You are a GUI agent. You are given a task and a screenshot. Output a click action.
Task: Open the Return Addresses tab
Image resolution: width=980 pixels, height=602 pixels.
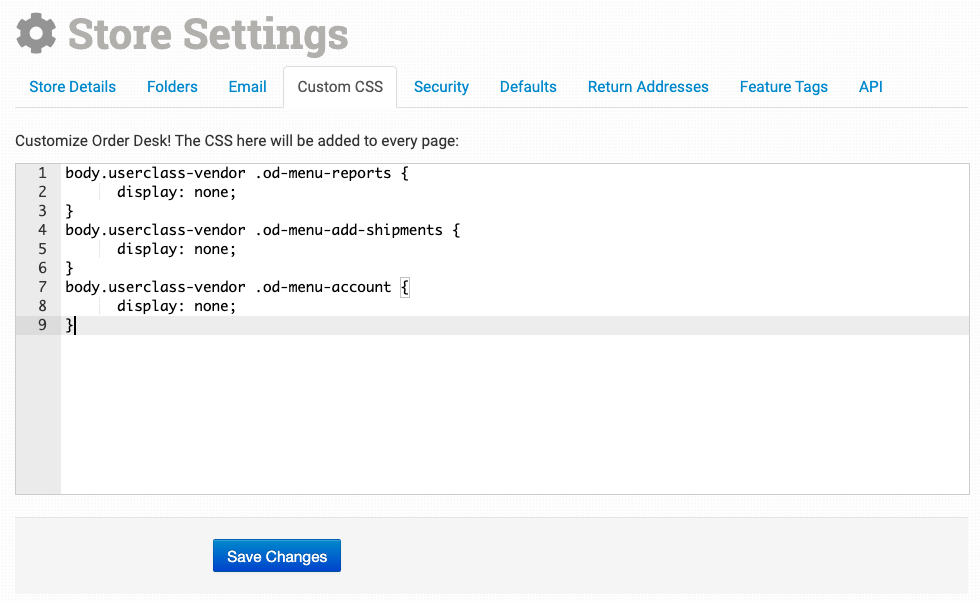(648, 87)
